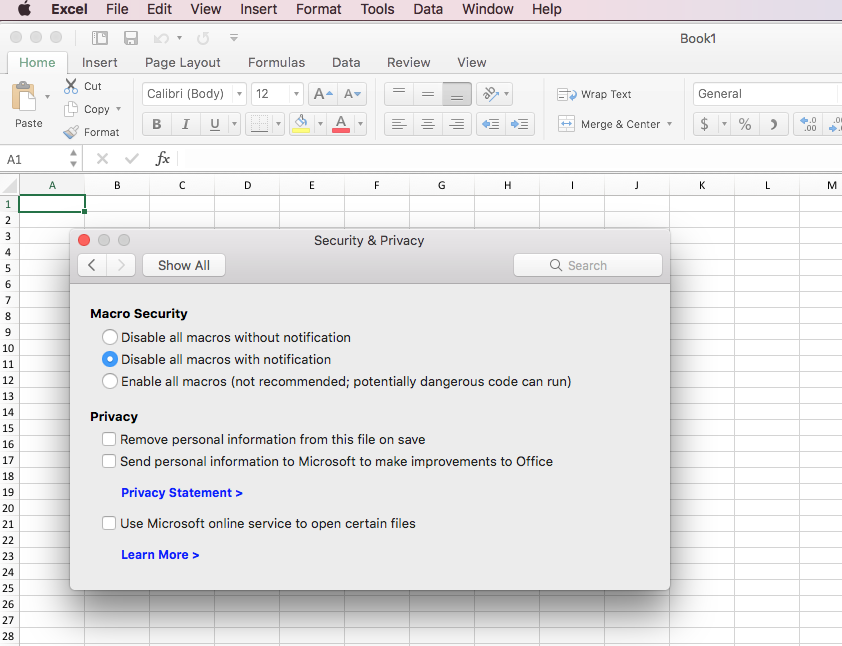Open the Tools menu
The width and height of the screenshot is (842, 646).
(377, 9)
